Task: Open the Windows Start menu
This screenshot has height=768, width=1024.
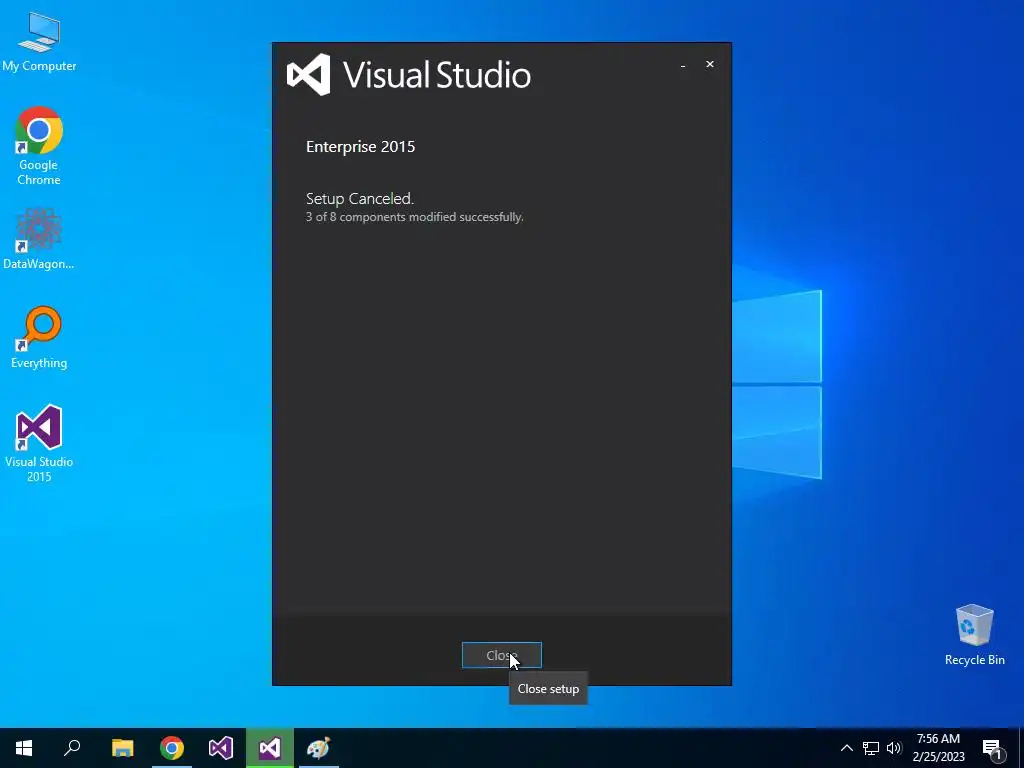Action: [24, 748]
